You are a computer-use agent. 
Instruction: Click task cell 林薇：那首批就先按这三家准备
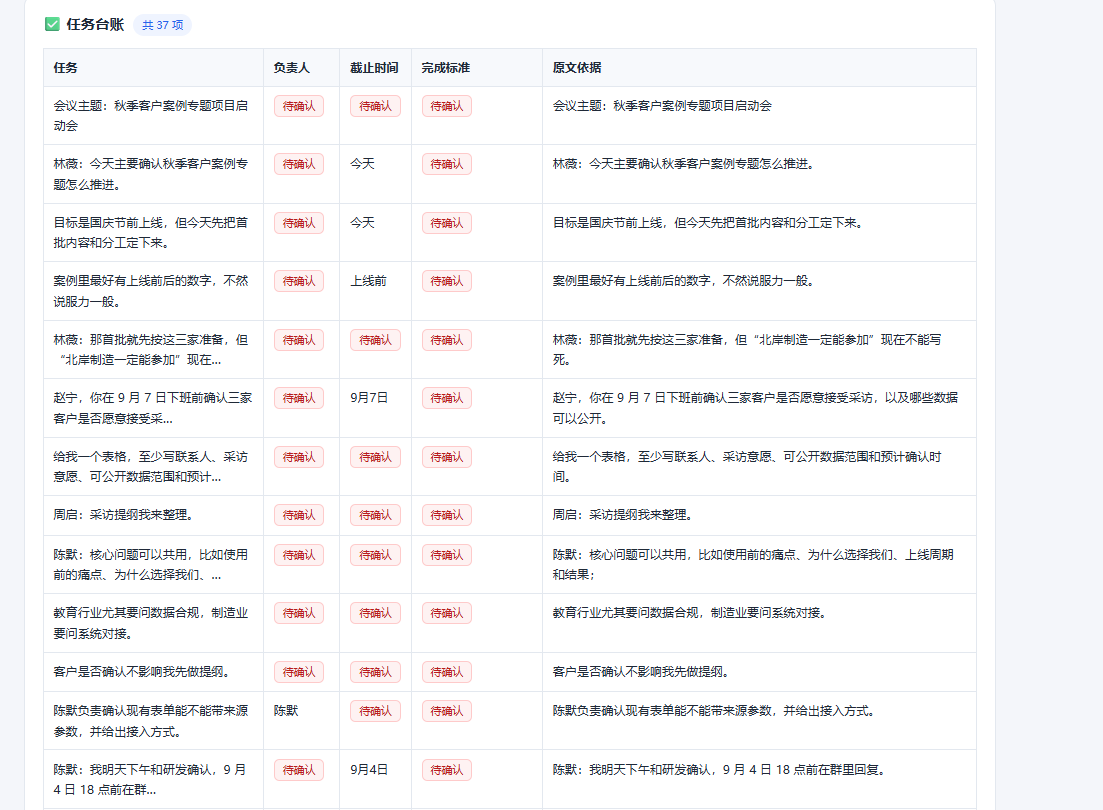[151, 350]
